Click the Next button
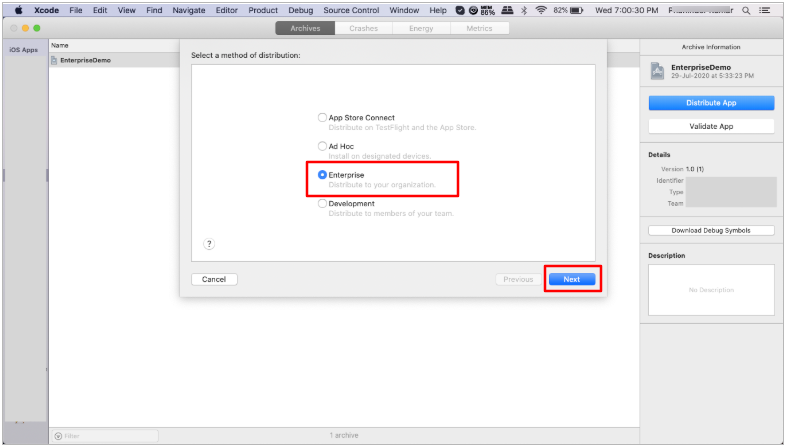 click(571, 279)
